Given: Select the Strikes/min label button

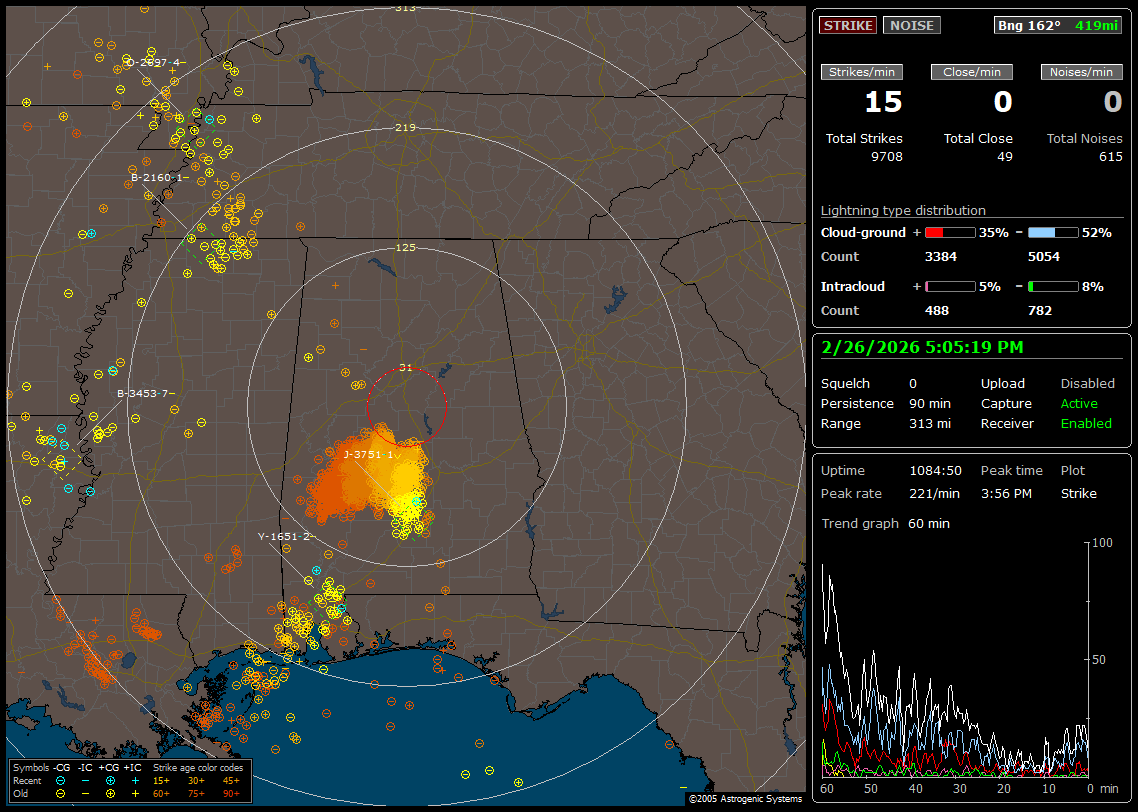Looking at the screenshot, I should click(862, 72).
